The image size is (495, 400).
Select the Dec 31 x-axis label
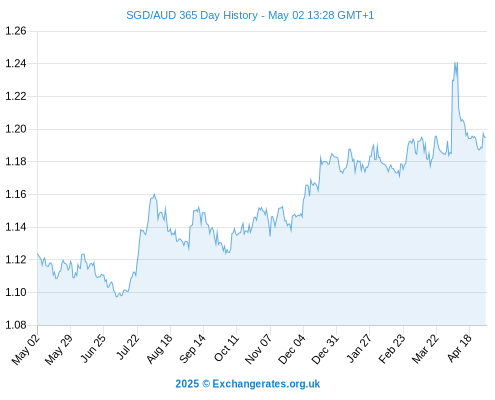pyautogui.click(x=325, y=349)
